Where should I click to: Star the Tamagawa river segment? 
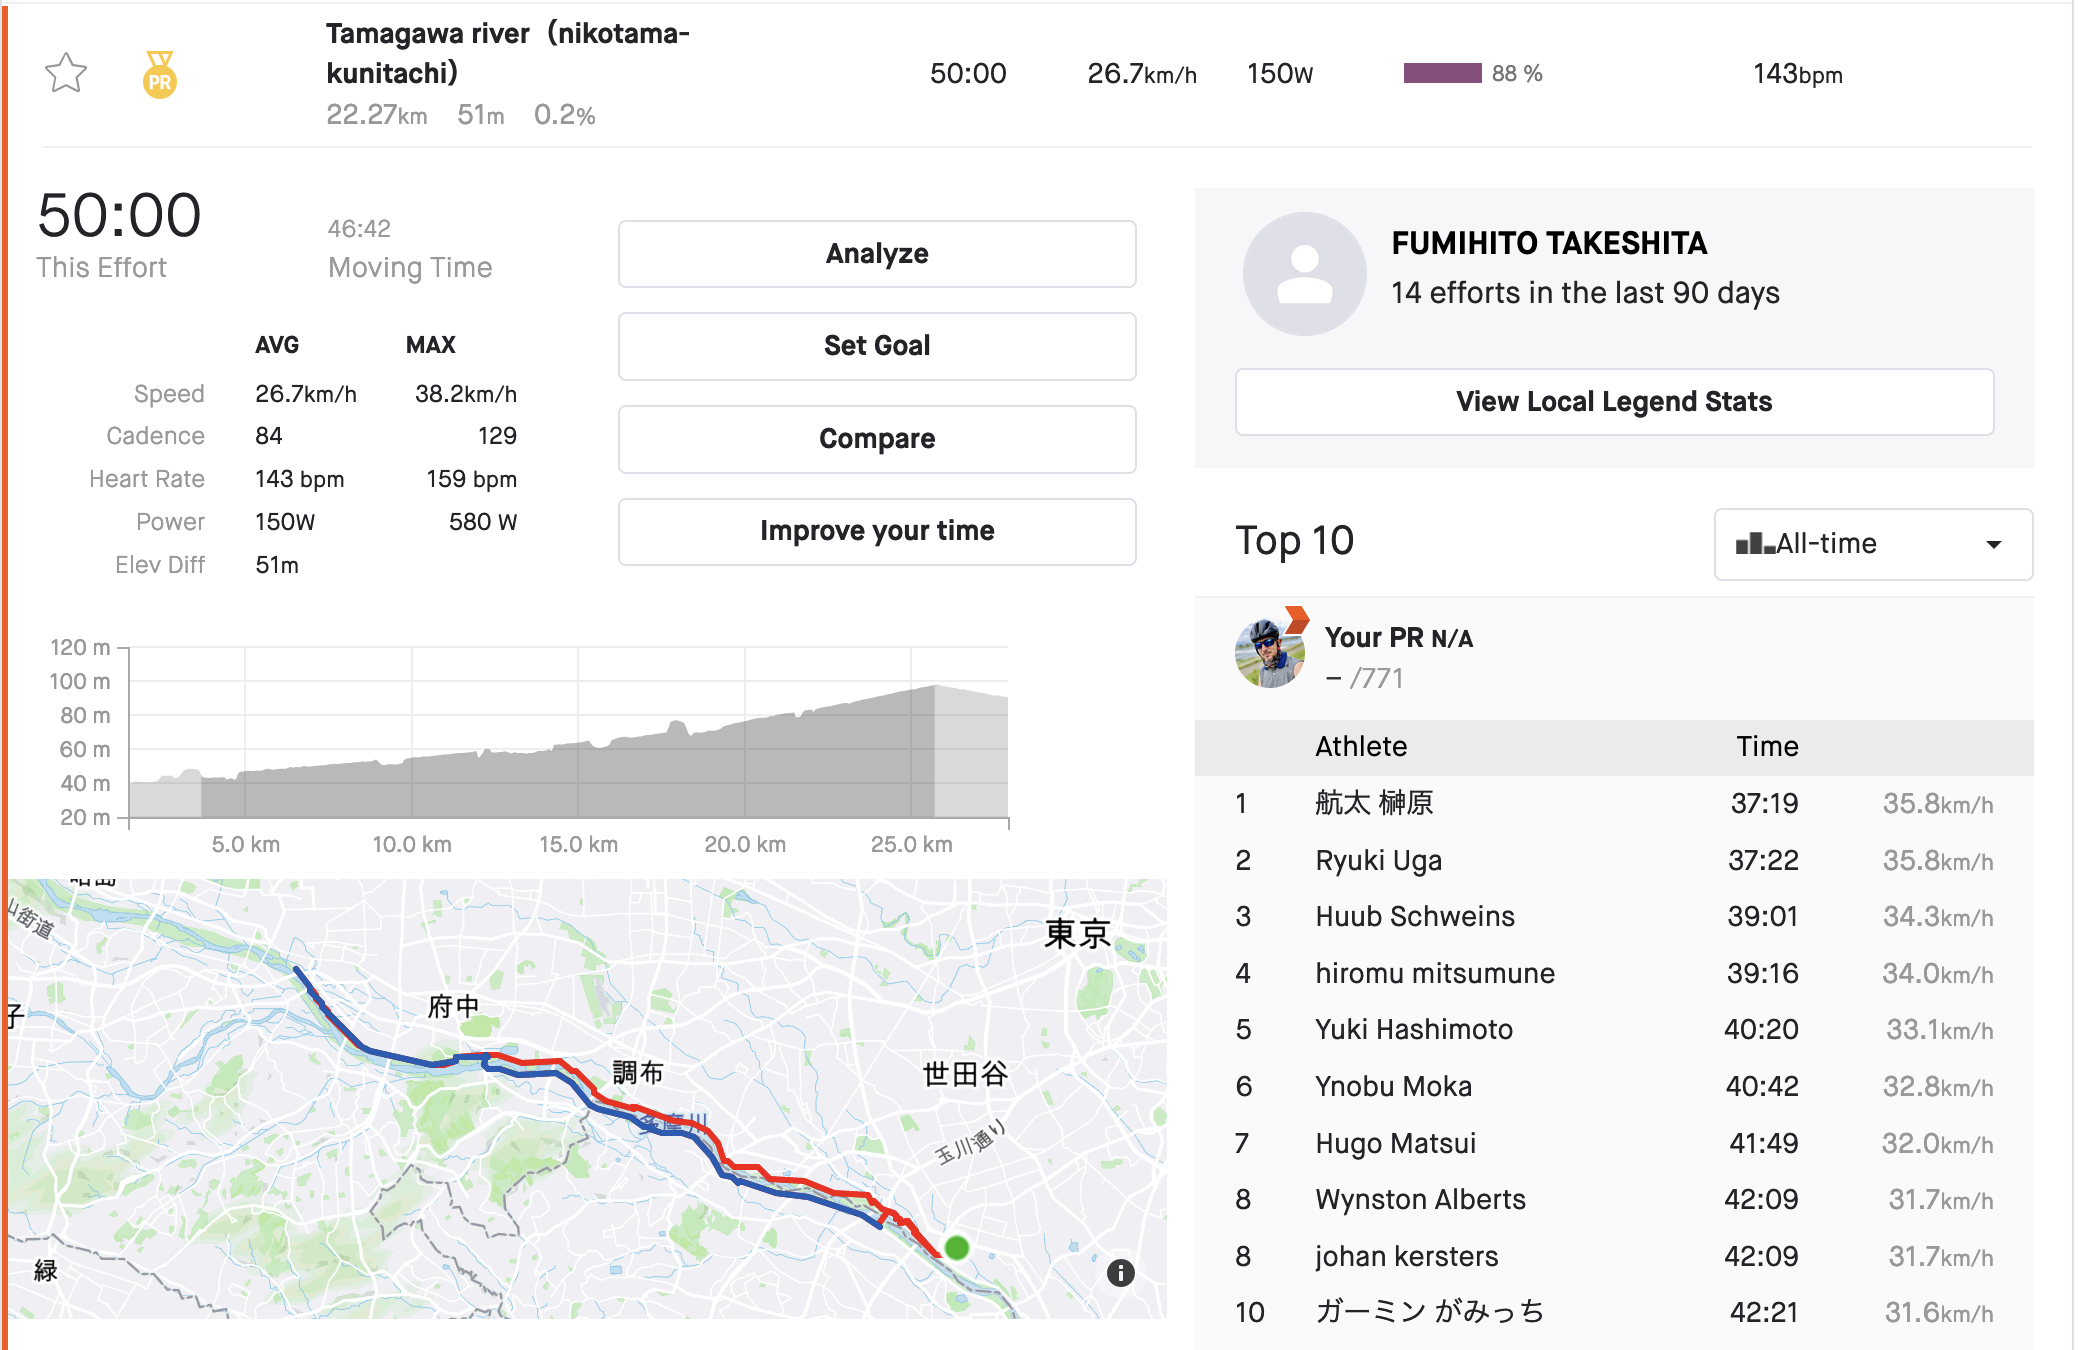click(x=66, y=73)
